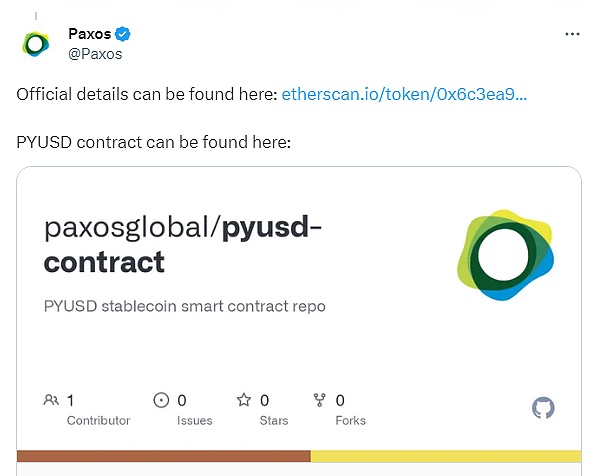
Task: Click the yellow language bar segment
Action: pos(446,456)
